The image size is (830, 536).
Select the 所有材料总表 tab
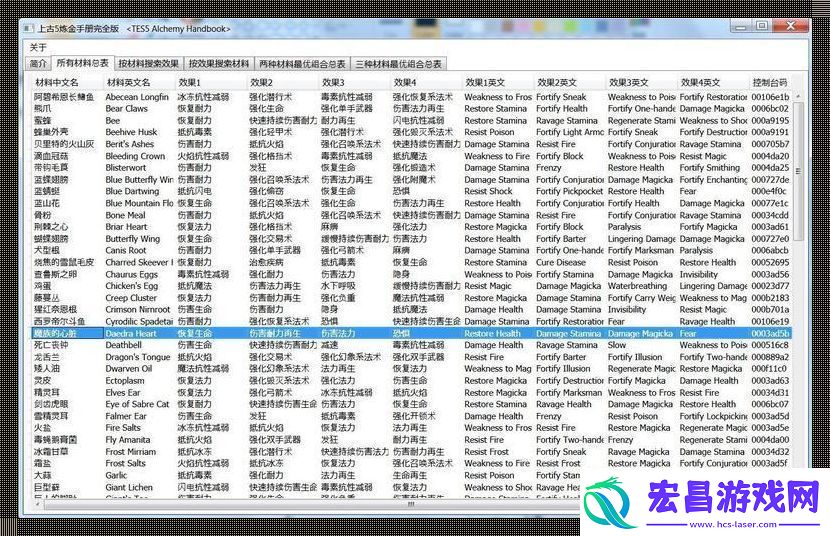(82, 63)
